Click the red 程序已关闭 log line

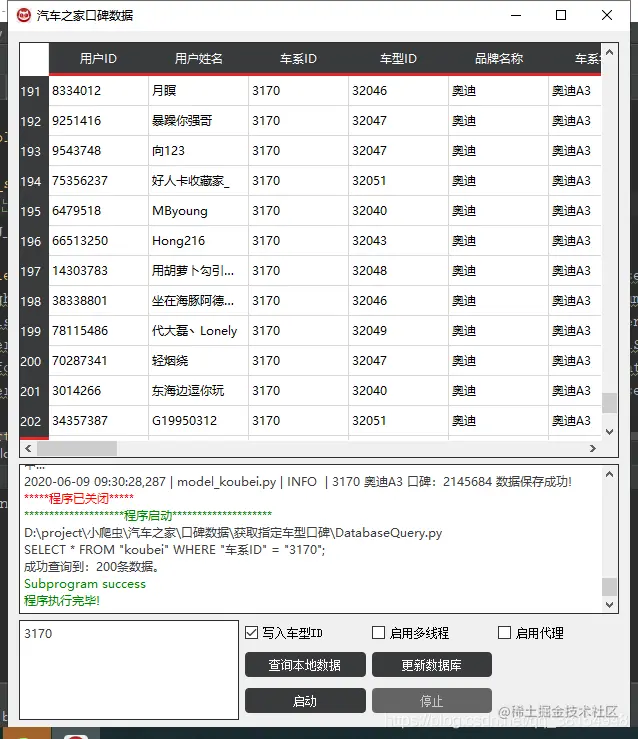[x=79, y=498]
